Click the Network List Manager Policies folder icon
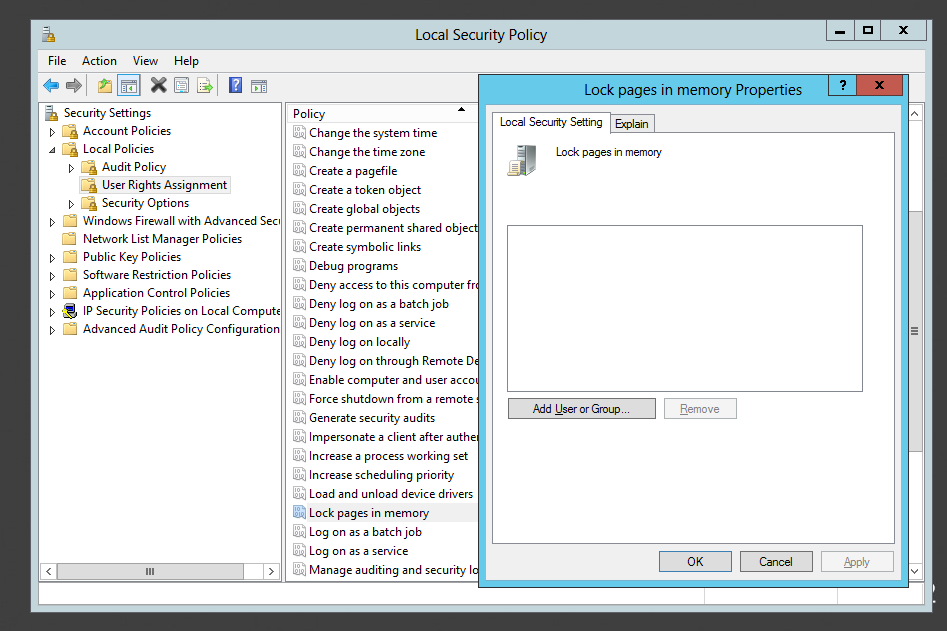Screen dimensions: 947x631 point(70,239)
